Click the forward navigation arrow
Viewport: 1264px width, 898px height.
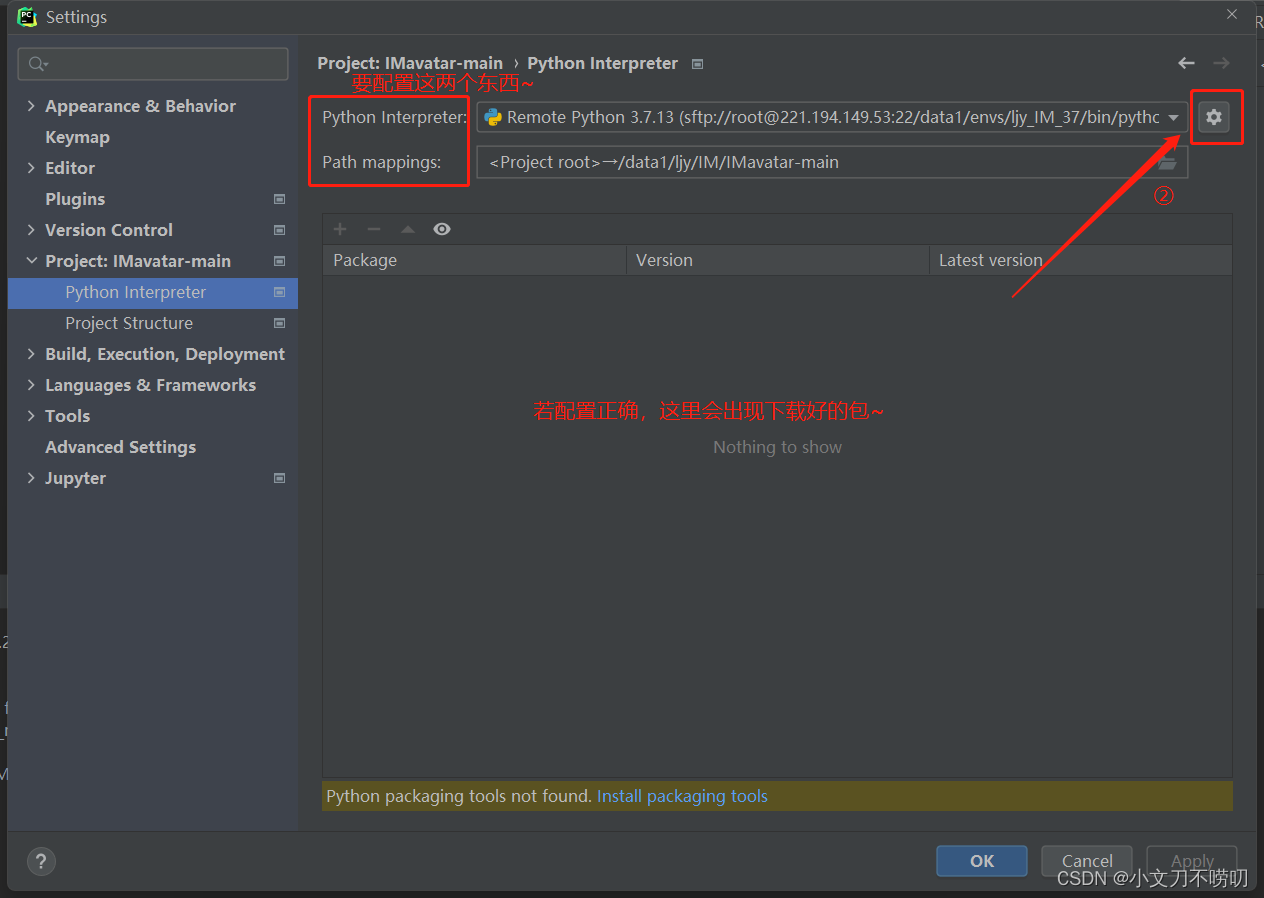(x=1221, y=63)
